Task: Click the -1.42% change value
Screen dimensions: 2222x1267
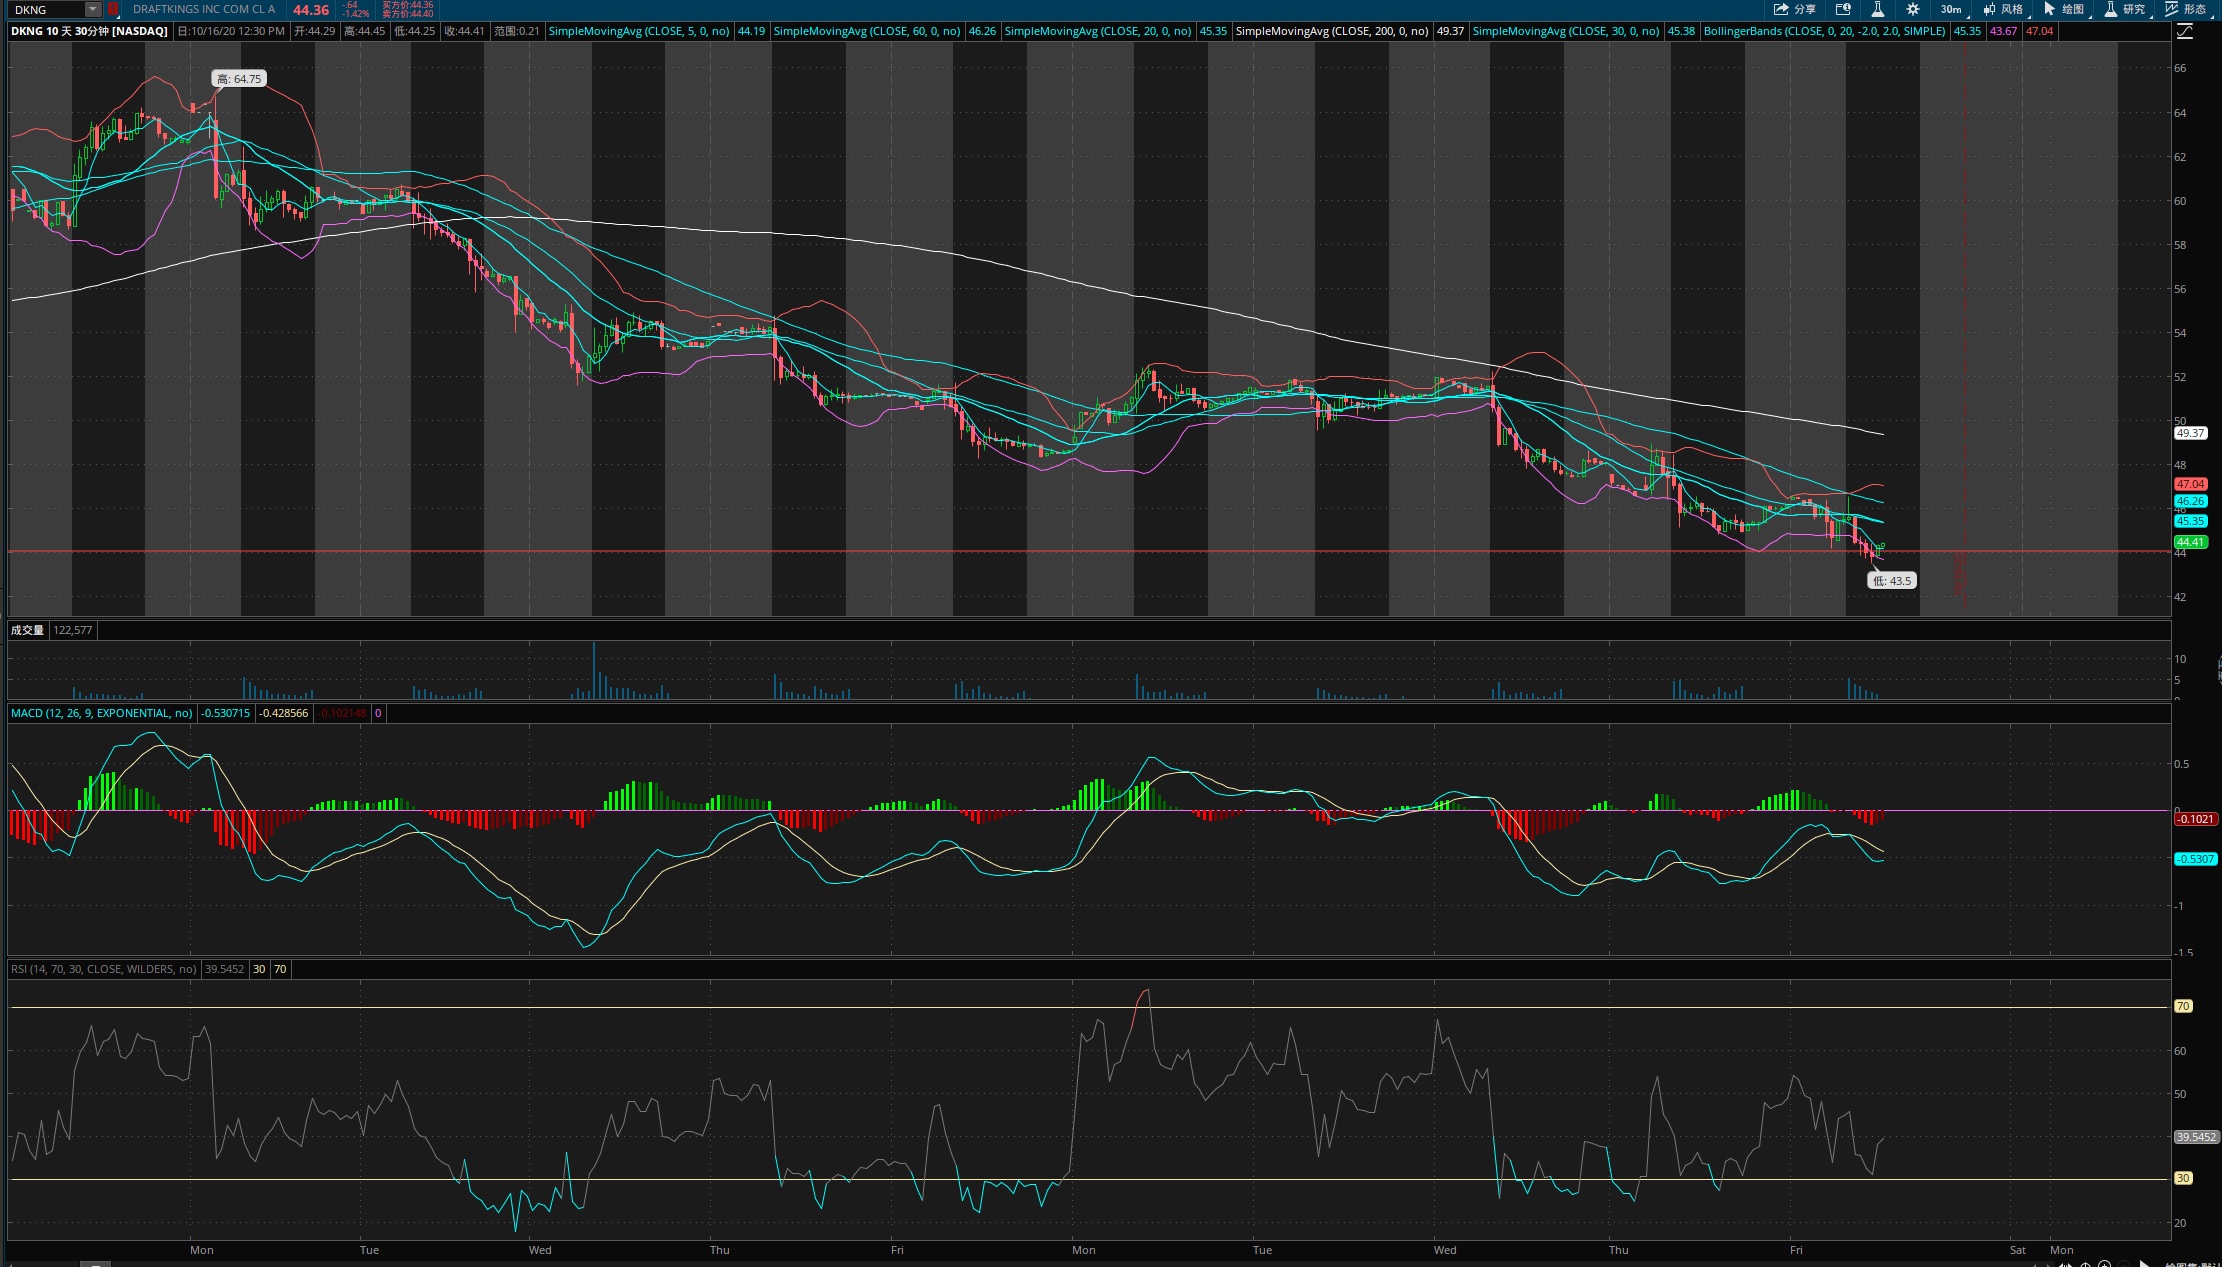Action: pyautogui.click(x=356, y=13)
